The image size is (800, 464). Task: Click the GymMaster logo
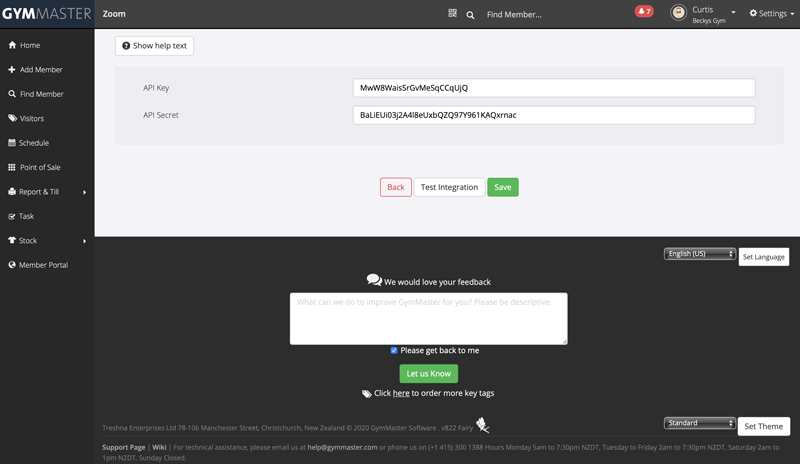click(x=46, y=14)
